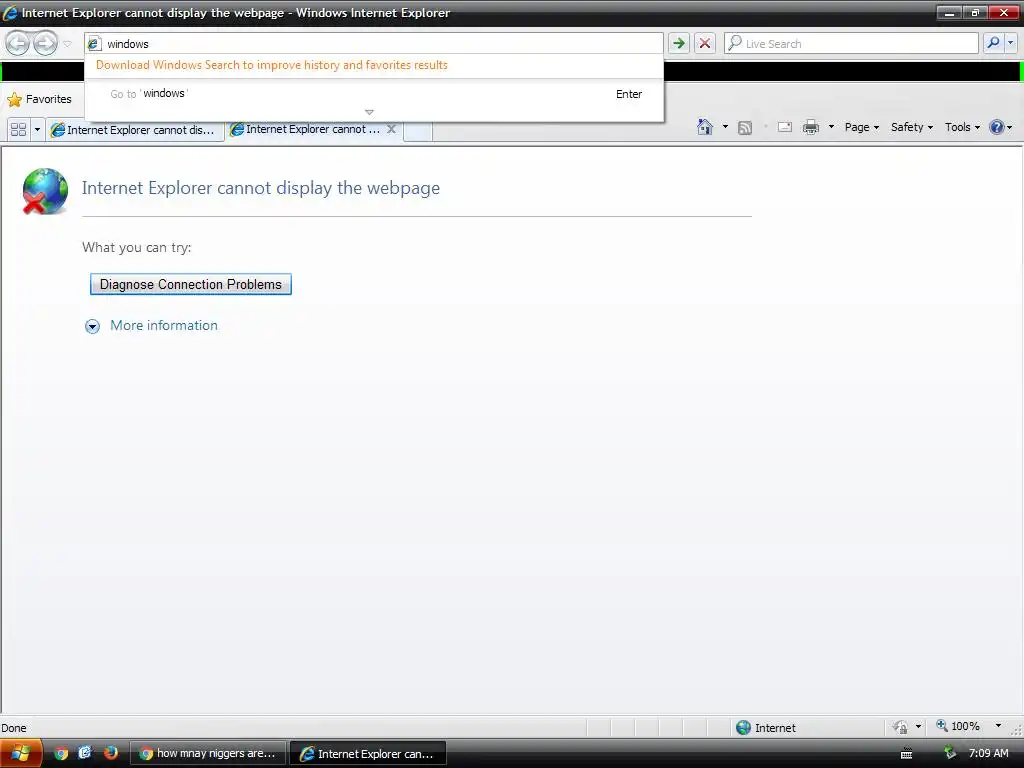Open recent pages dropdown beside Forward button

tap(67, 44)
